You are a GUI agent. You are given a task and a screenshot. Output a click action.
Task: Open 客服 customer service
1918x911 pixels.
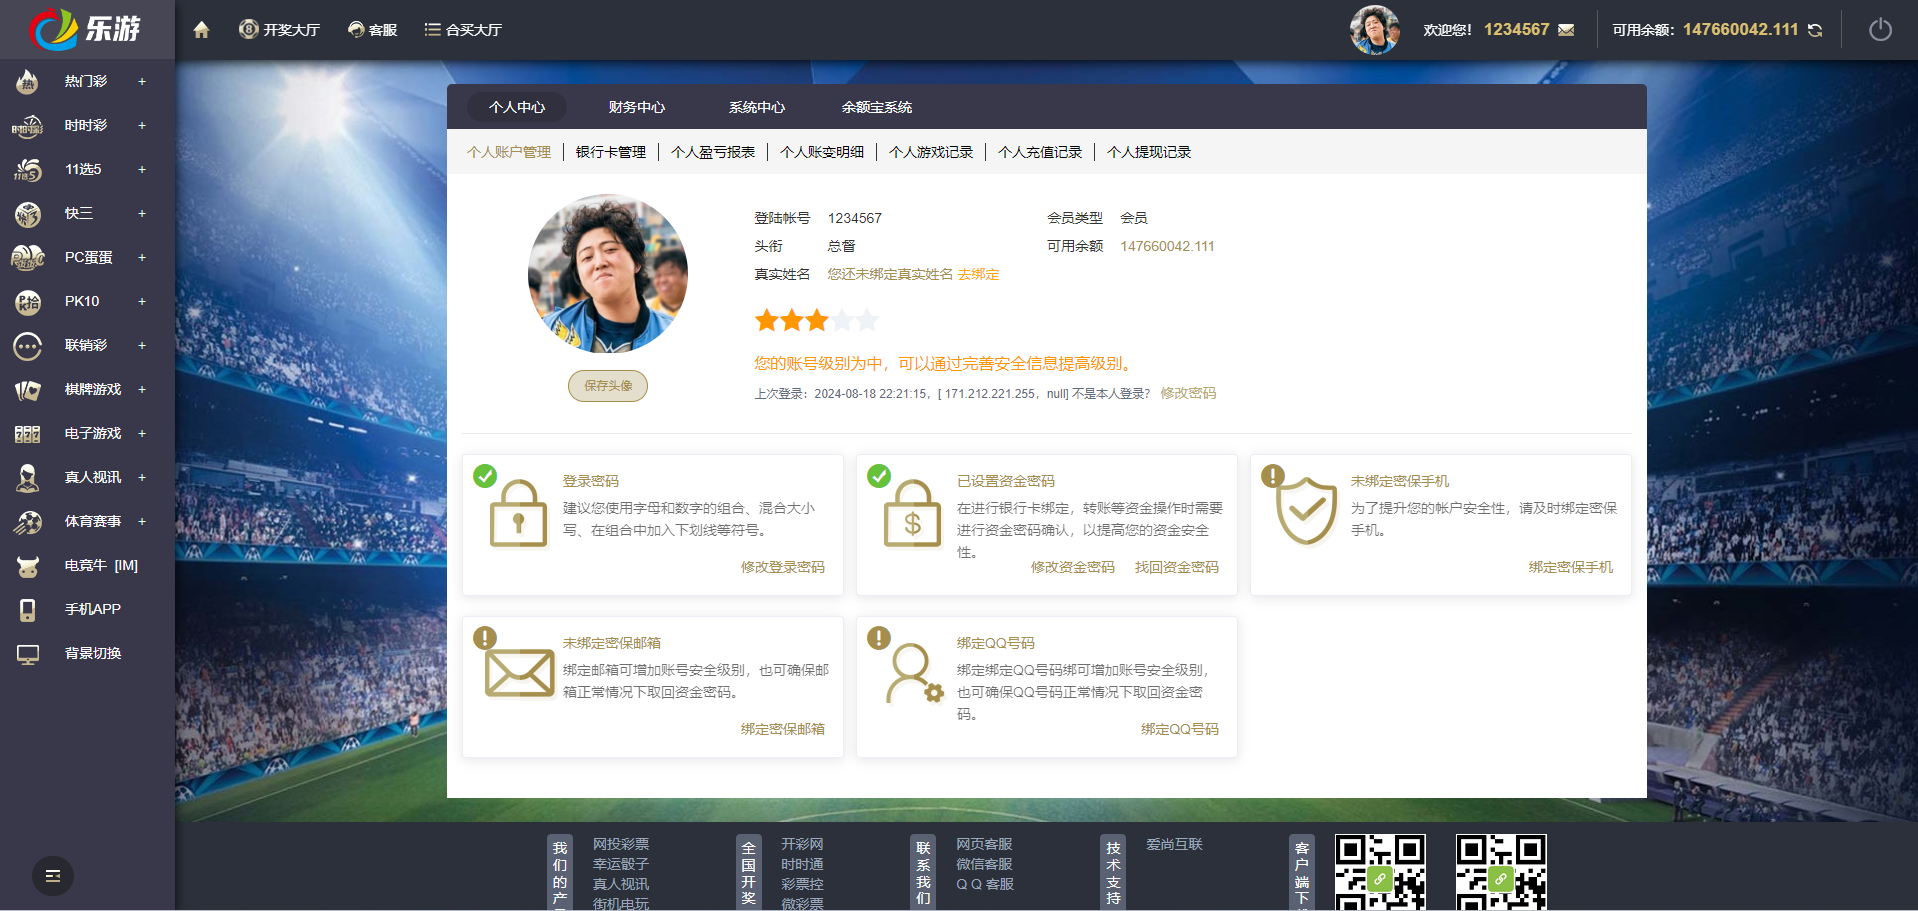tap(372, 30)
